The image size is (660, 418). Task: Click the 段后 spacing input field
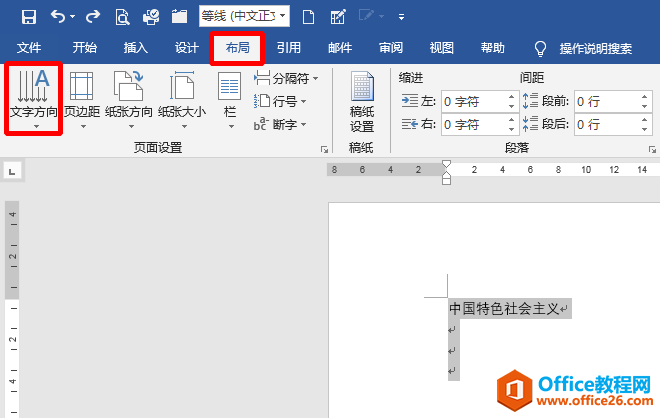(607, 125)
